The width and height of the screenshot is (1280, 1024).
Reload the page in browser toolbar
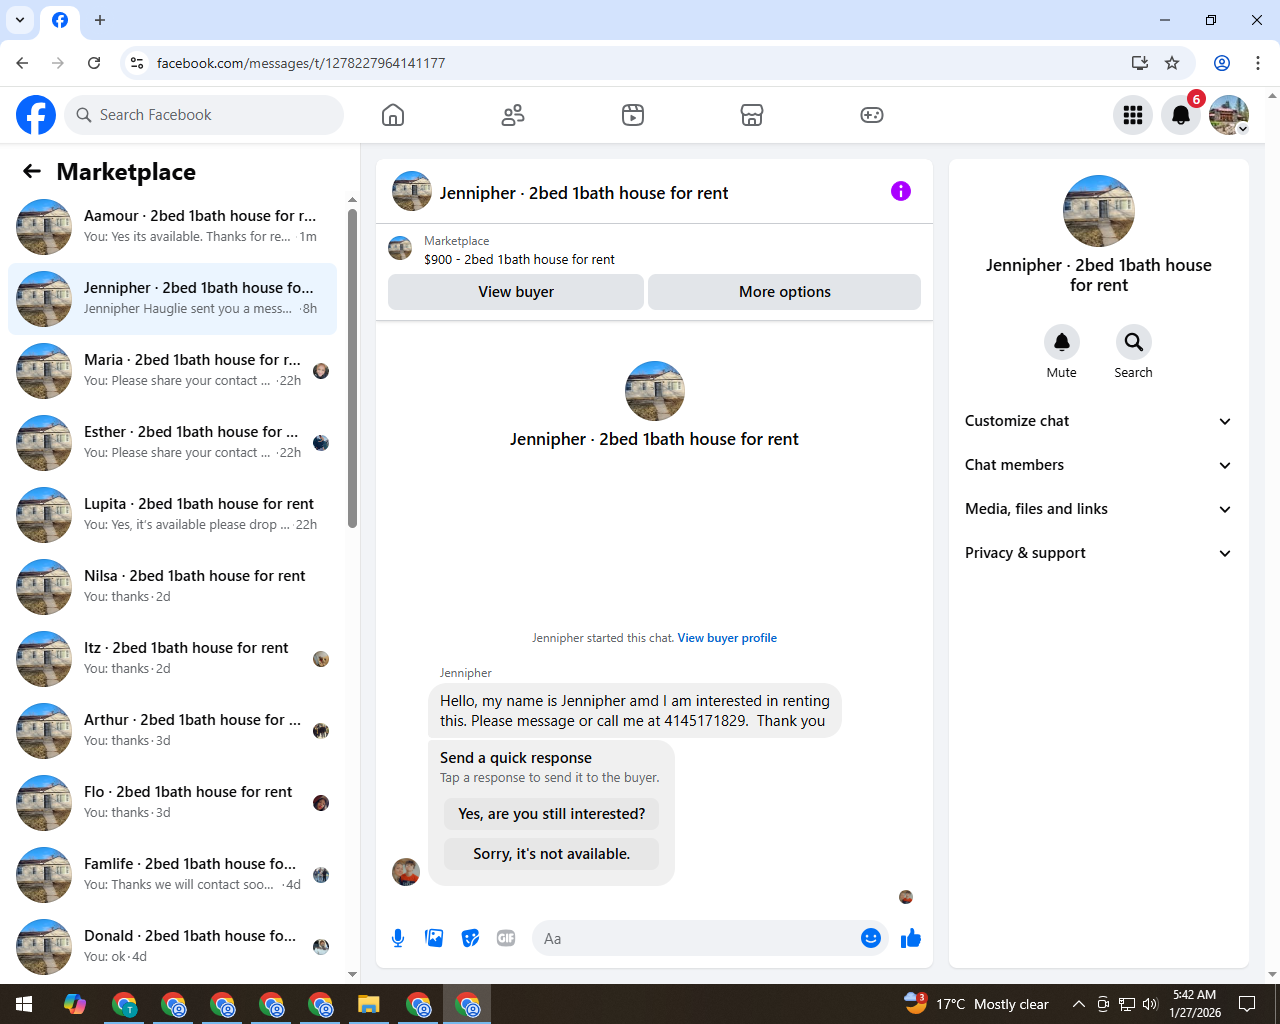[94, 63]
